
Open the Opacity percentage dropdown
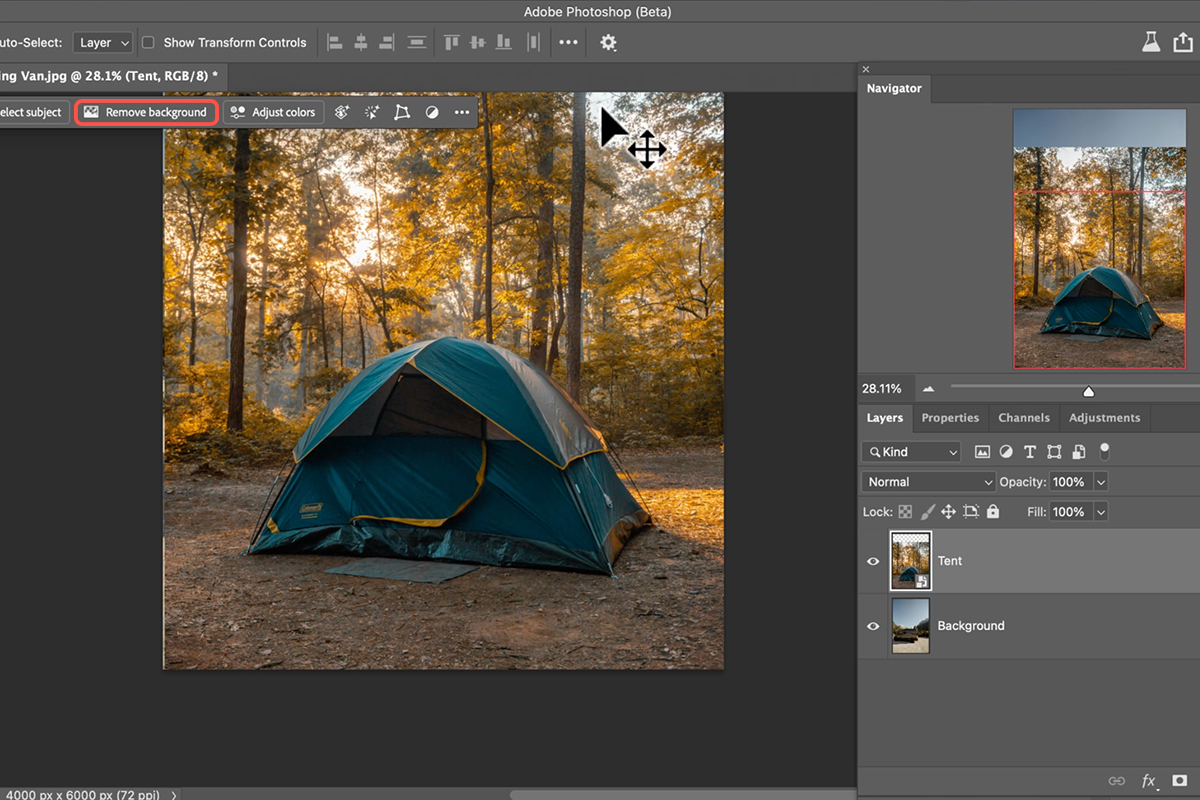pyautogui.click(x=1100, y=481)
